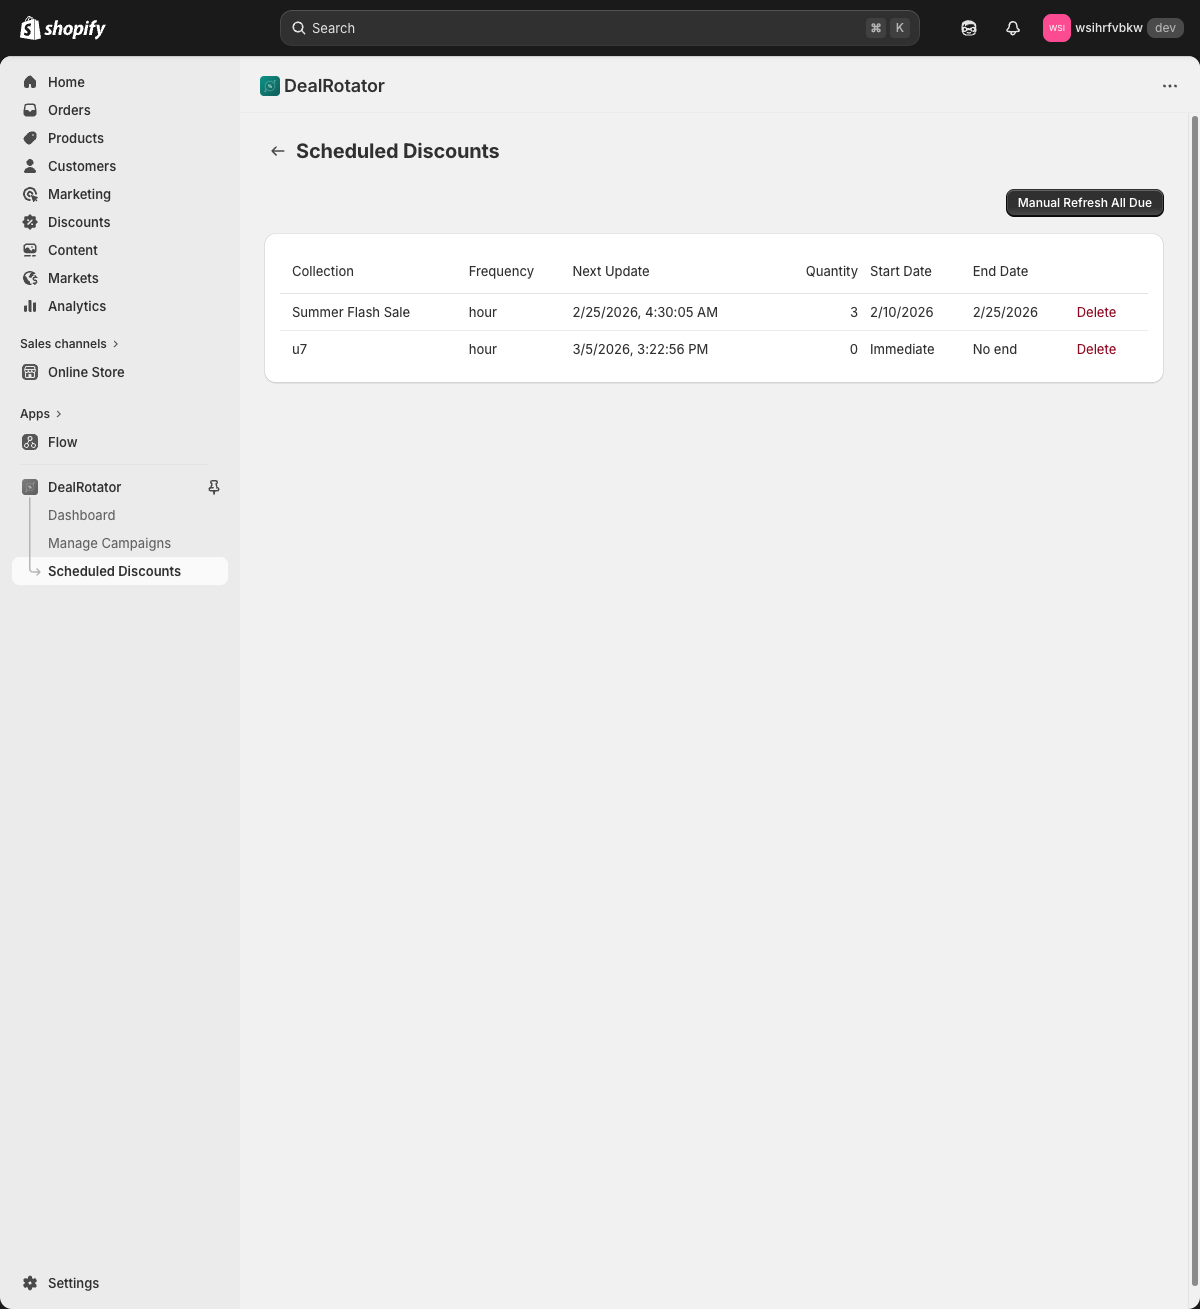Click the Manual Refresh All Due button

[x=1084, y=202]
